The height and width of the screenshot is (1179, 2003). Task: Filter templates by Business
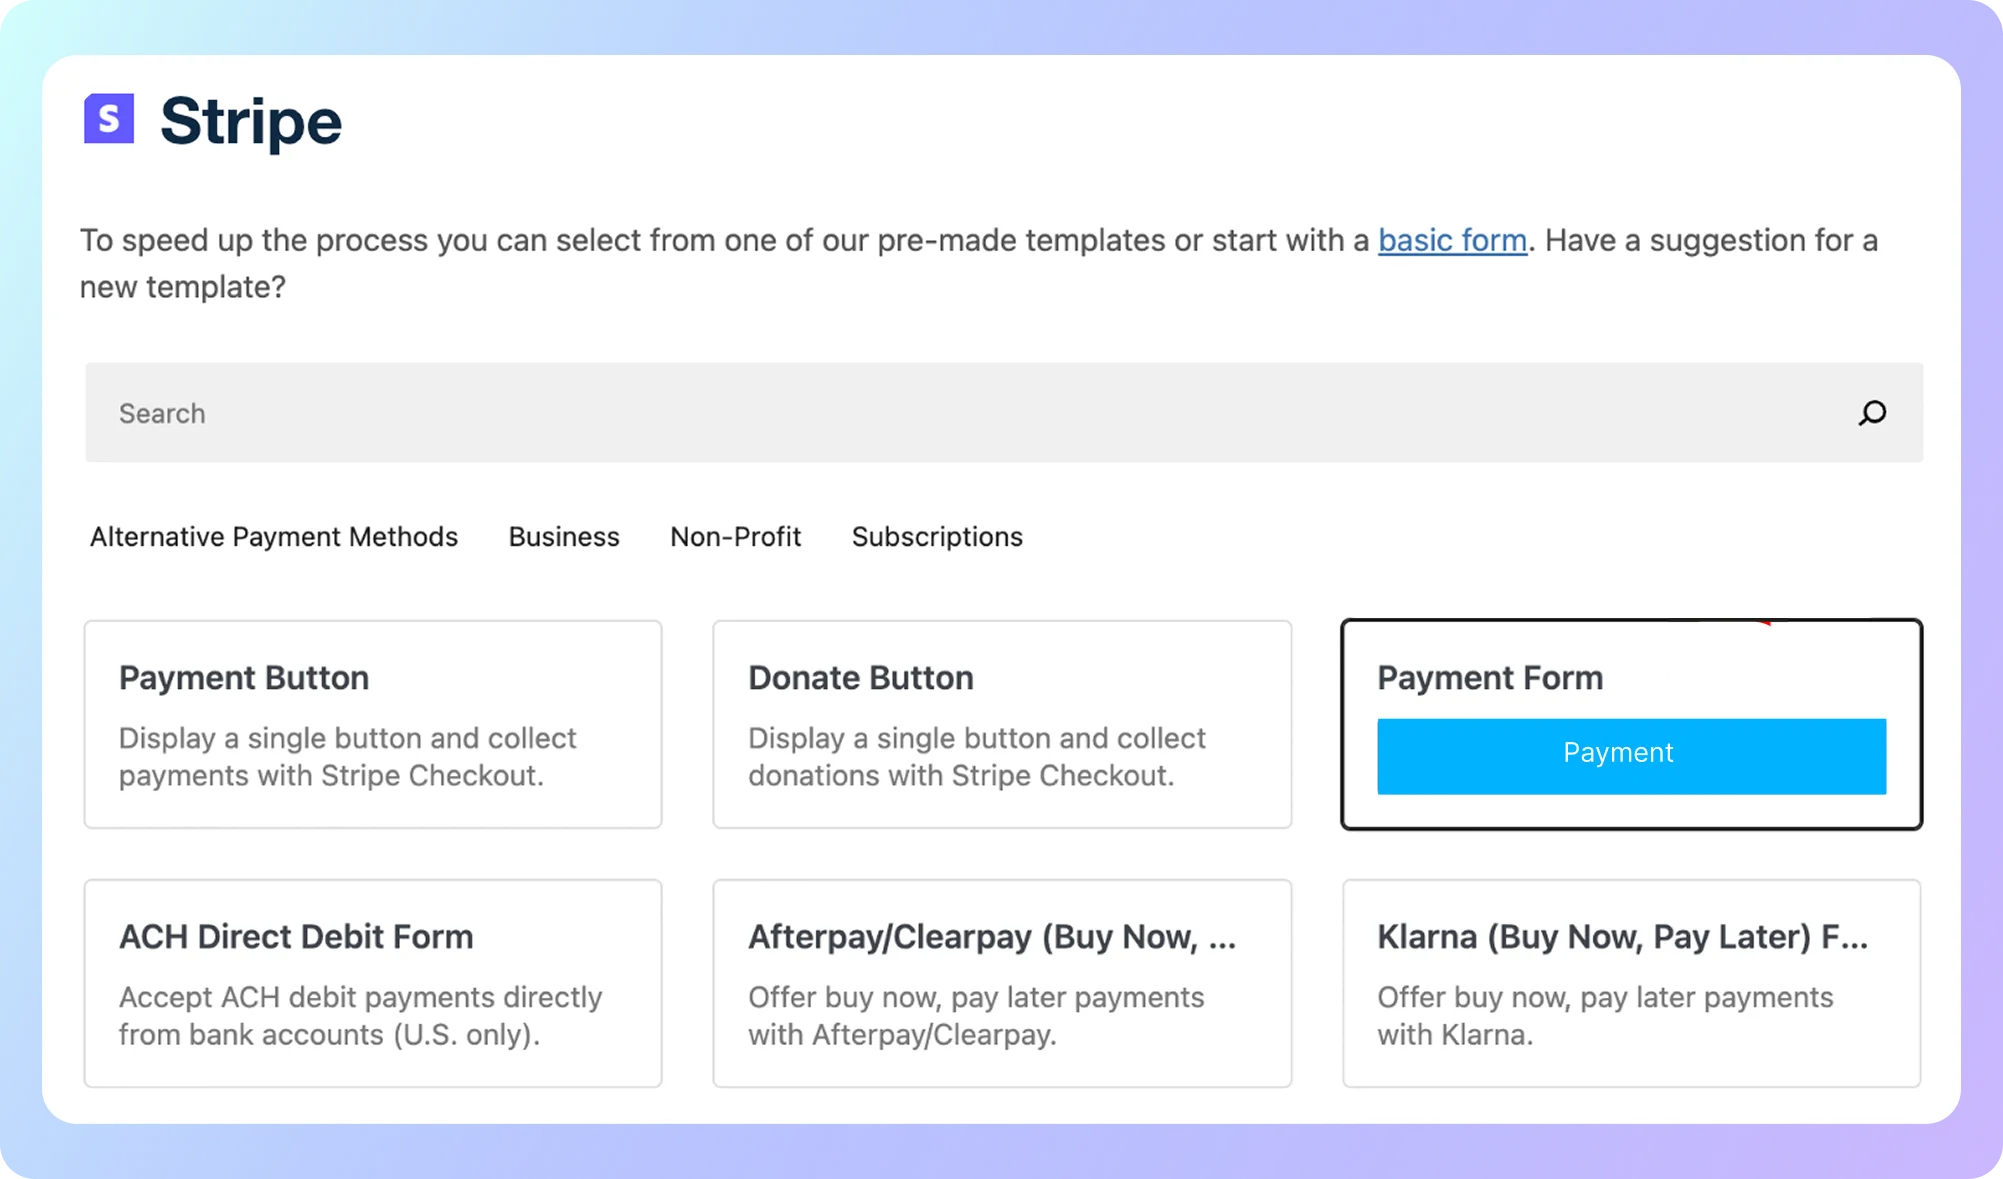[564, 537]
